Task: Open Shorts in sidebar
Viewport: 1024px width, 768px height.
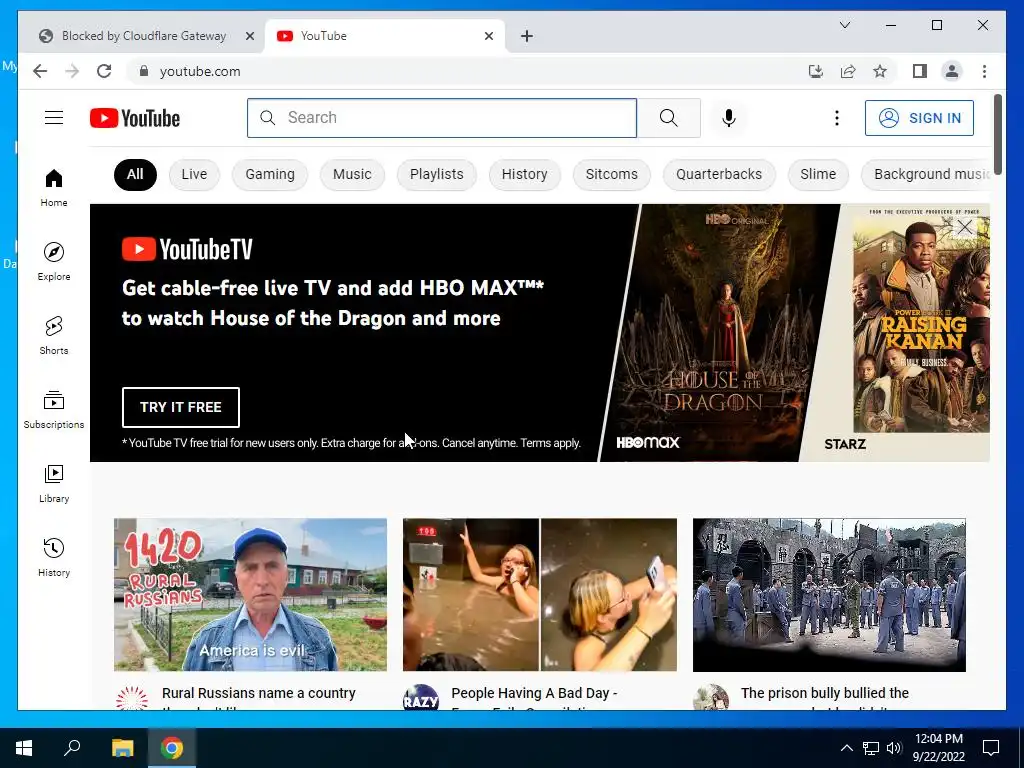Action: click(x=54, y=336)
